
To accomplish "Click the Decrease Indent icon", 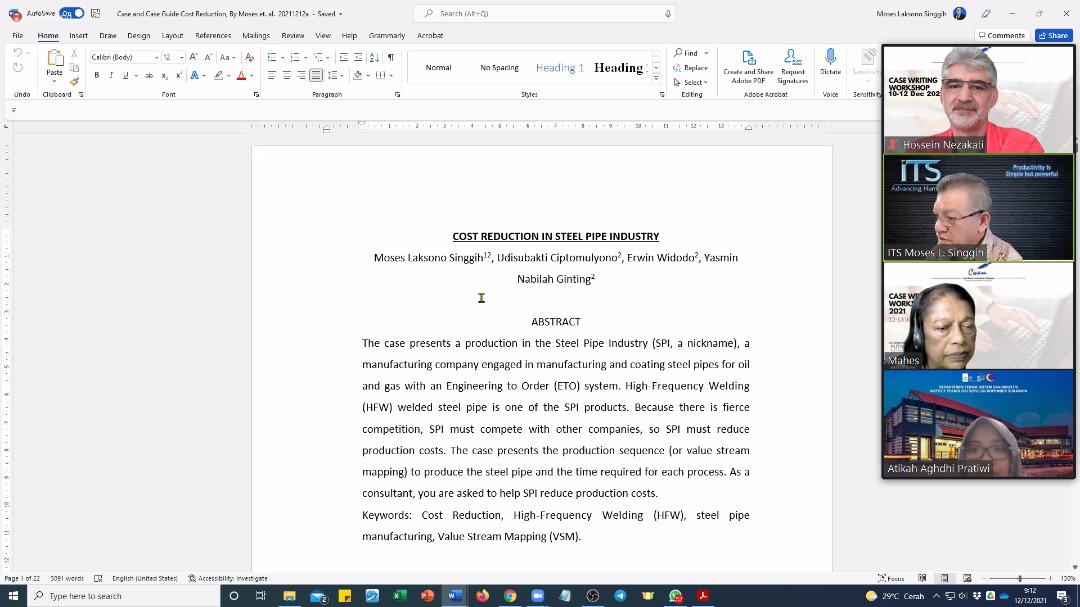I will click(343, 57).
